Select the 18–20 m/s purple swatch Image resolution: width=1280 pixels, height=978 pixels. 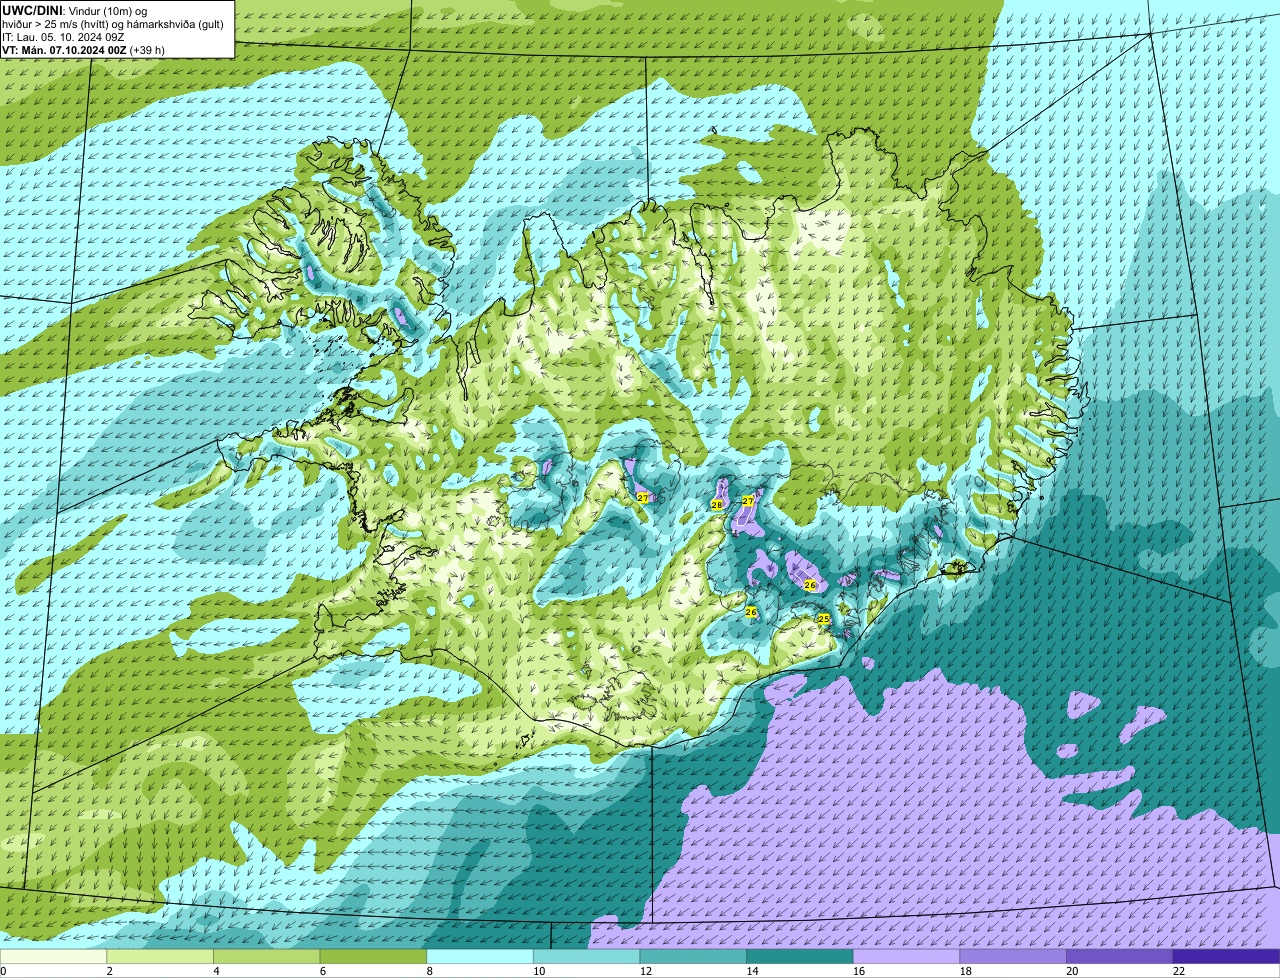click(1013, 956)
